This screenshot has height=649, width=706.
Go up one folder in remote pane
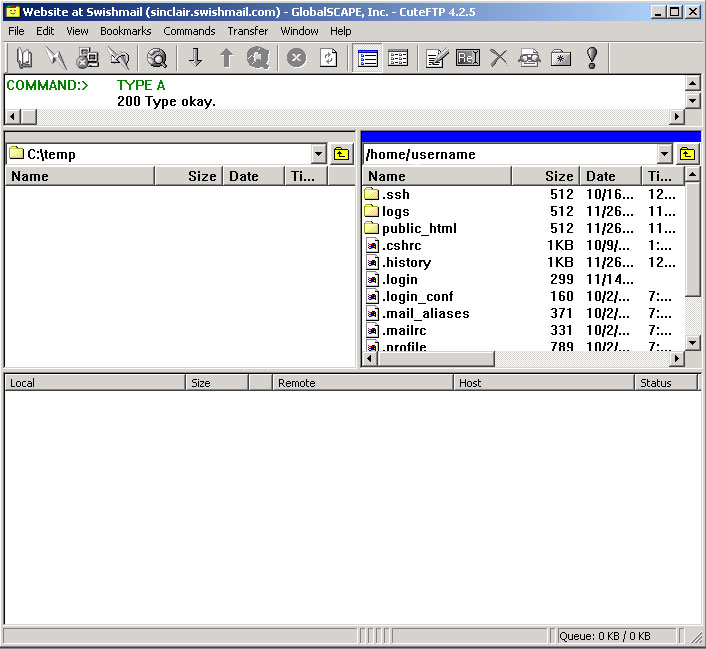tap(687, 154)
